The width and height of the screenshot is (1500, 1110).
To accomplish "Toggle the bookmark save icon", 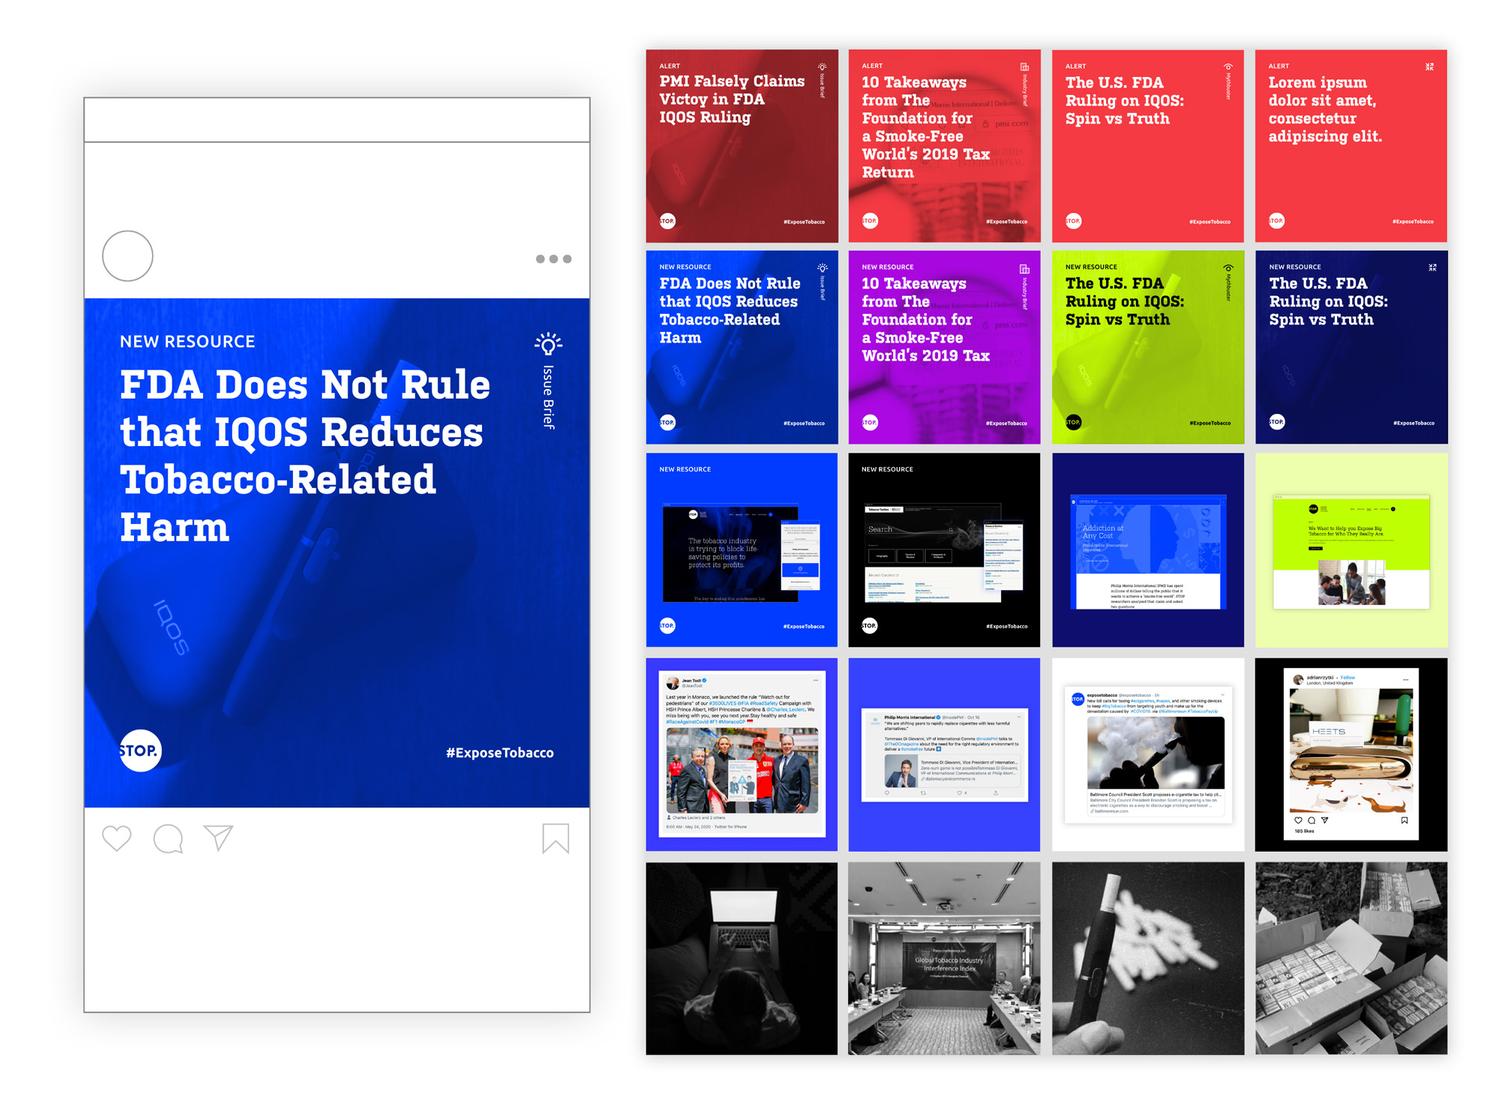I will coord(555,838).
